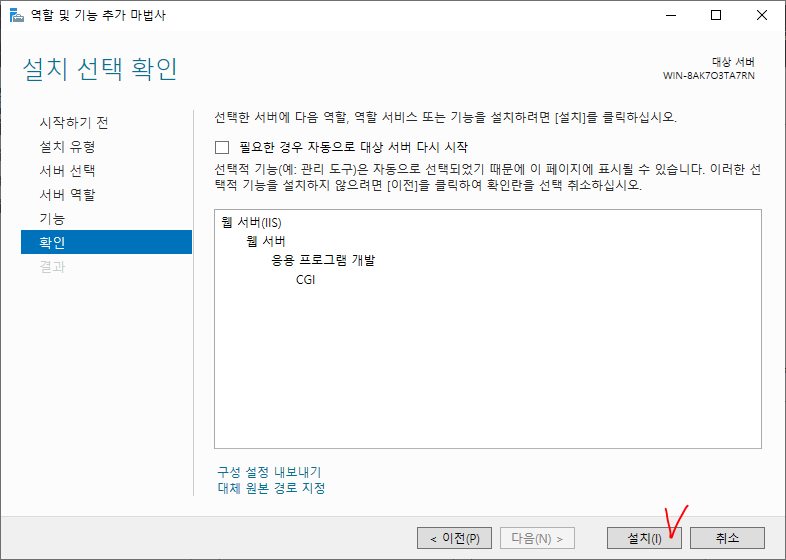Select the 서버 선택 step

point(67,170)
